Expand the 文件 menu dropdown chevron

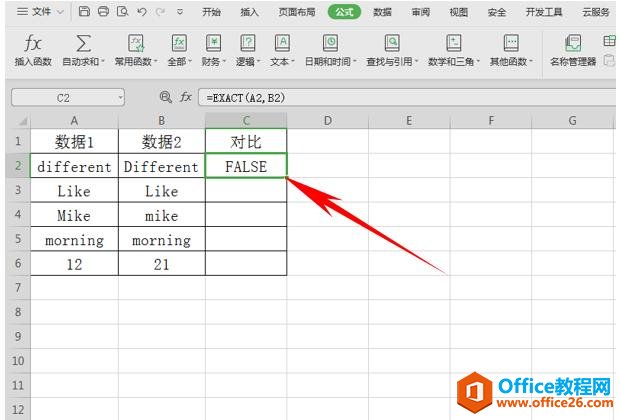point(60,12)
